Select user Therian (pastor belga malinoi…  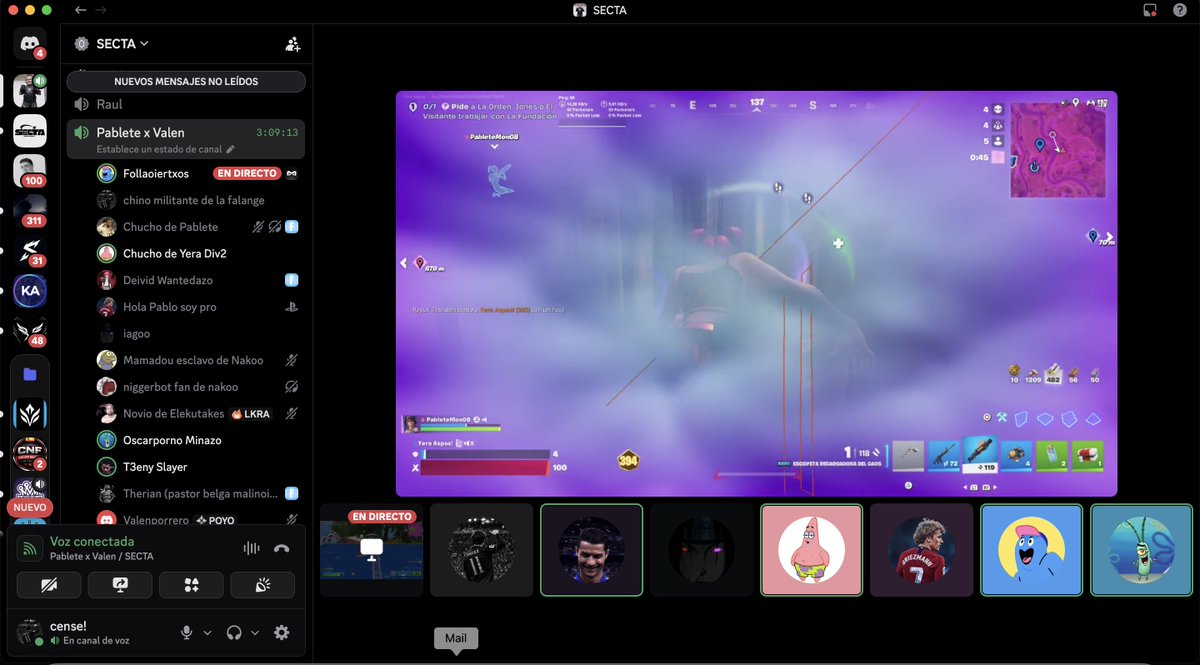click(x=198, y=493)
